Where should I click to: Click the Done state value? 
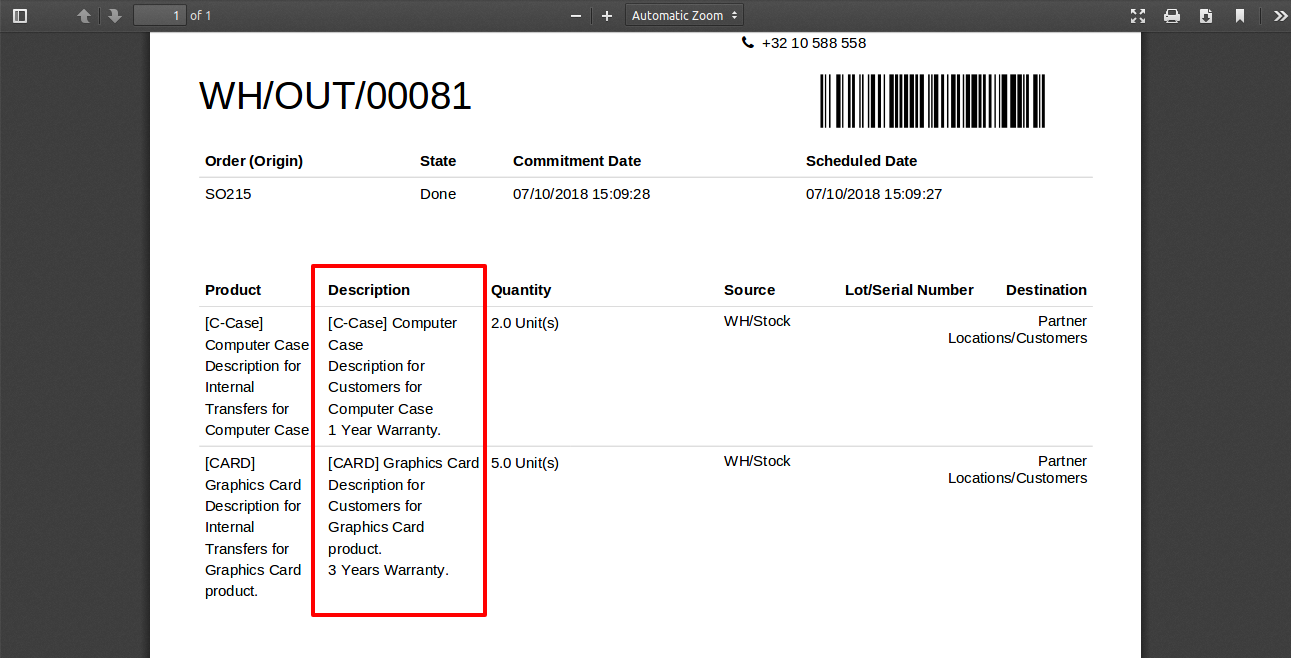(438, 194)
